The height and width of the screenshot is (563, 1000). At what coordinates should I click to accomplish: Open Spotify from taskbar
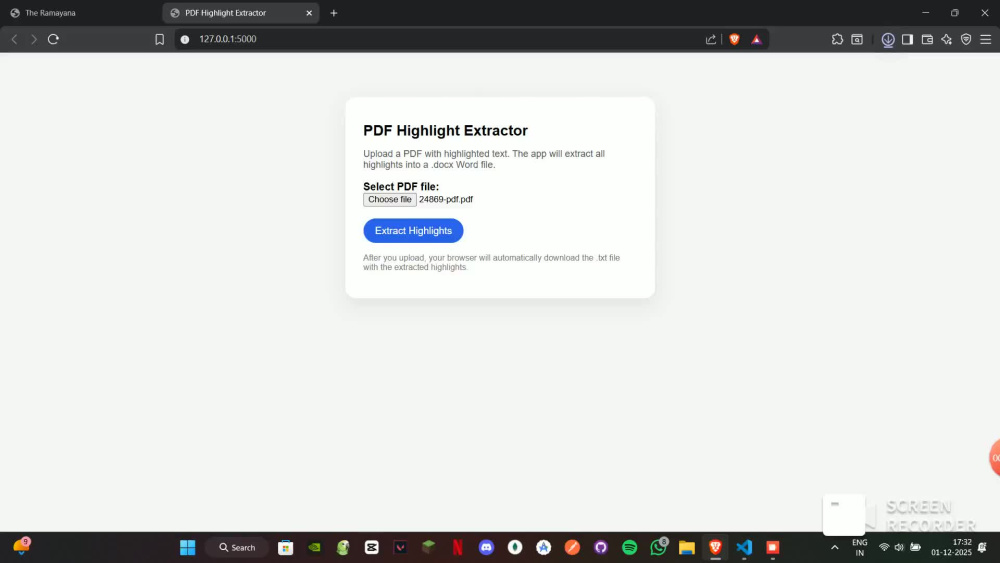coord(629,547)
